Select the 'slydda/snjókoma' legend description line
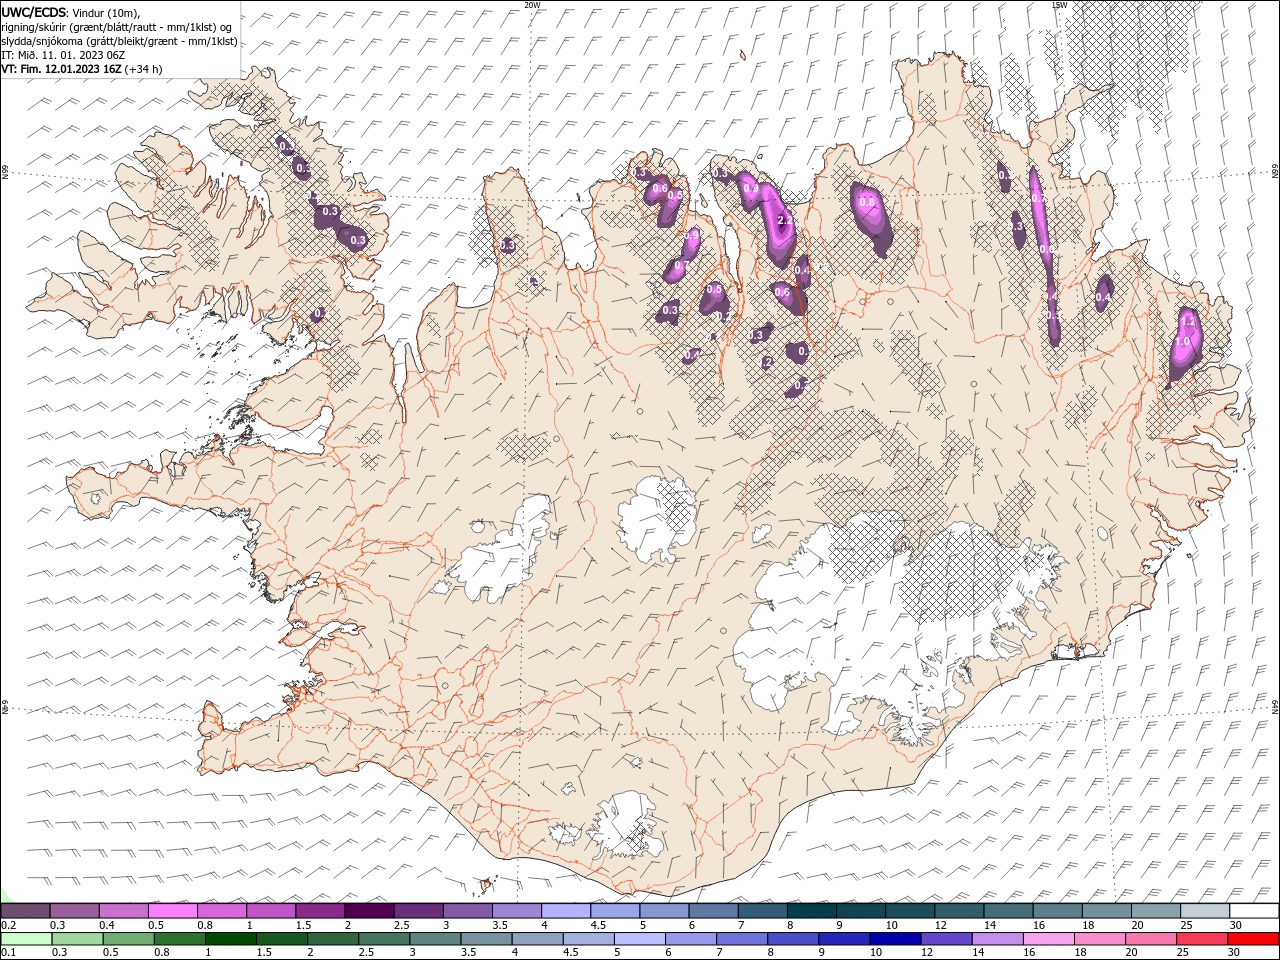The image size is (1280, 960). pyautogui.click(x=119, y=41)
